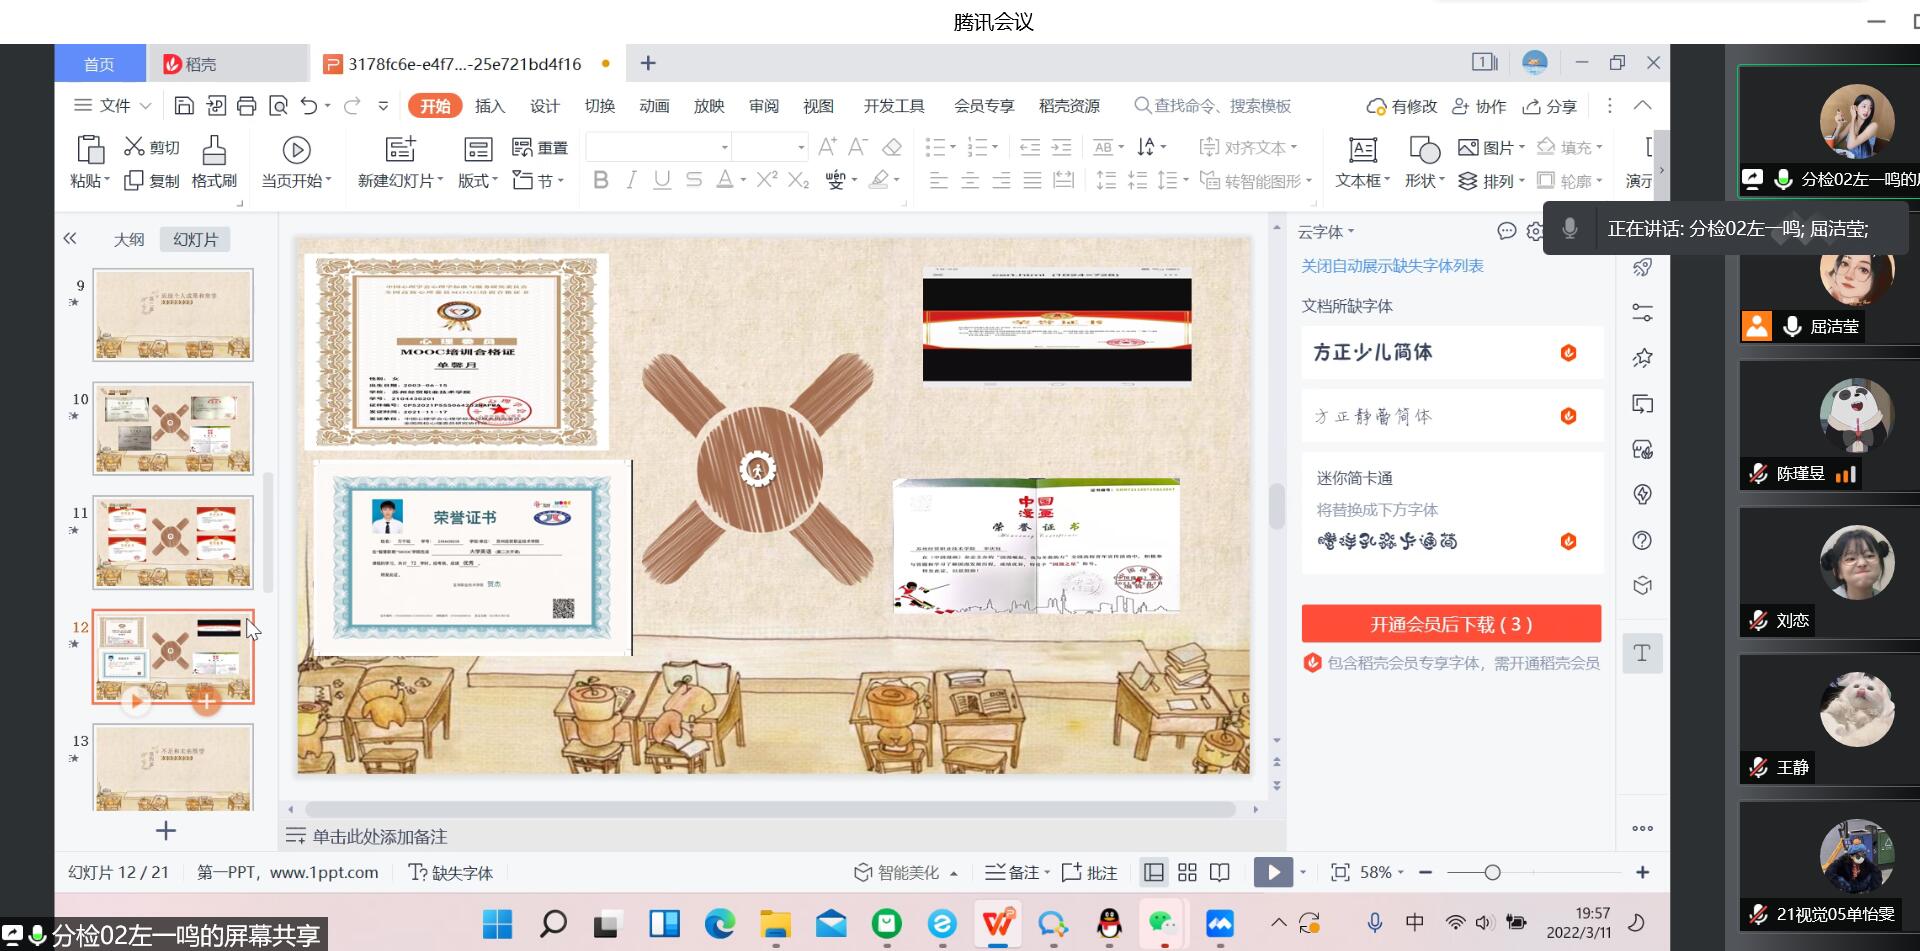Open WPS Office from the taskbar
This screenshot has width=1920, height=951.
[997, 924]
